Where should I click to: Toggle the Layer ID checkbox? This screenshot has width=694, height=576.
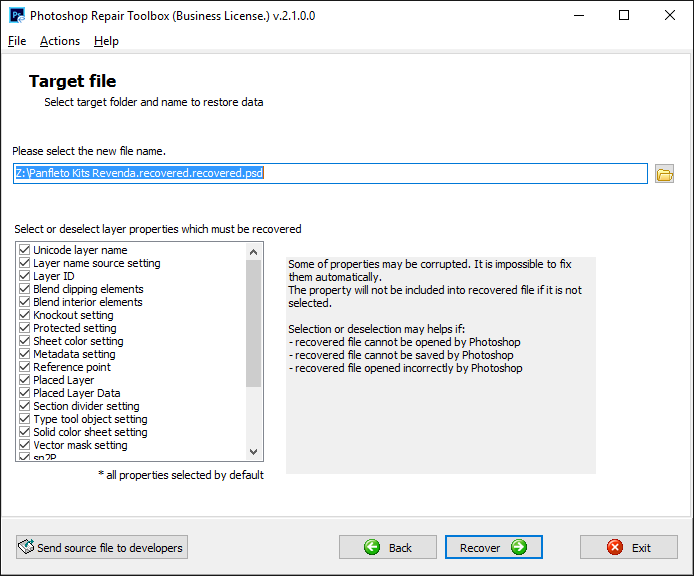[24, 276]
